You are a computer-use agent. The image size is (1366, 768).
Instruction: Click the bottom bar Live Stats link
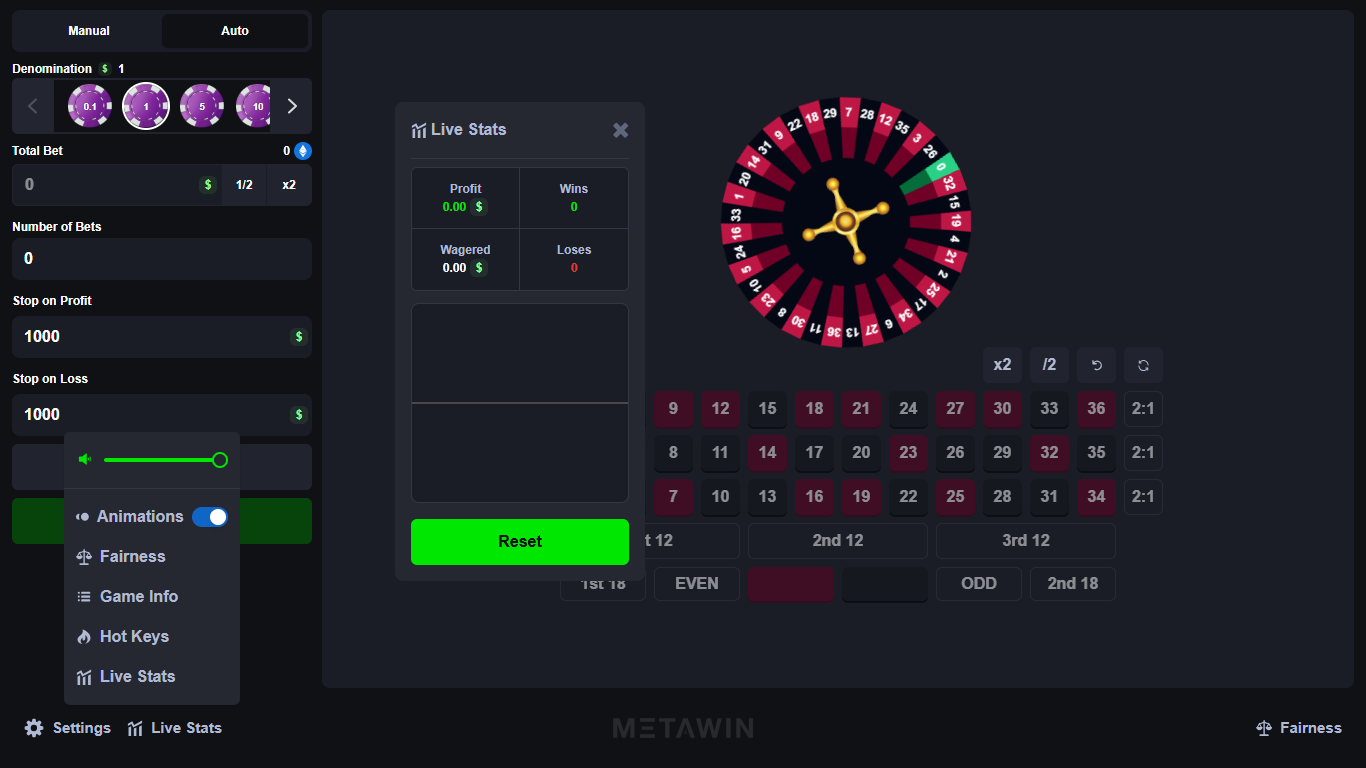click(175, 728)
